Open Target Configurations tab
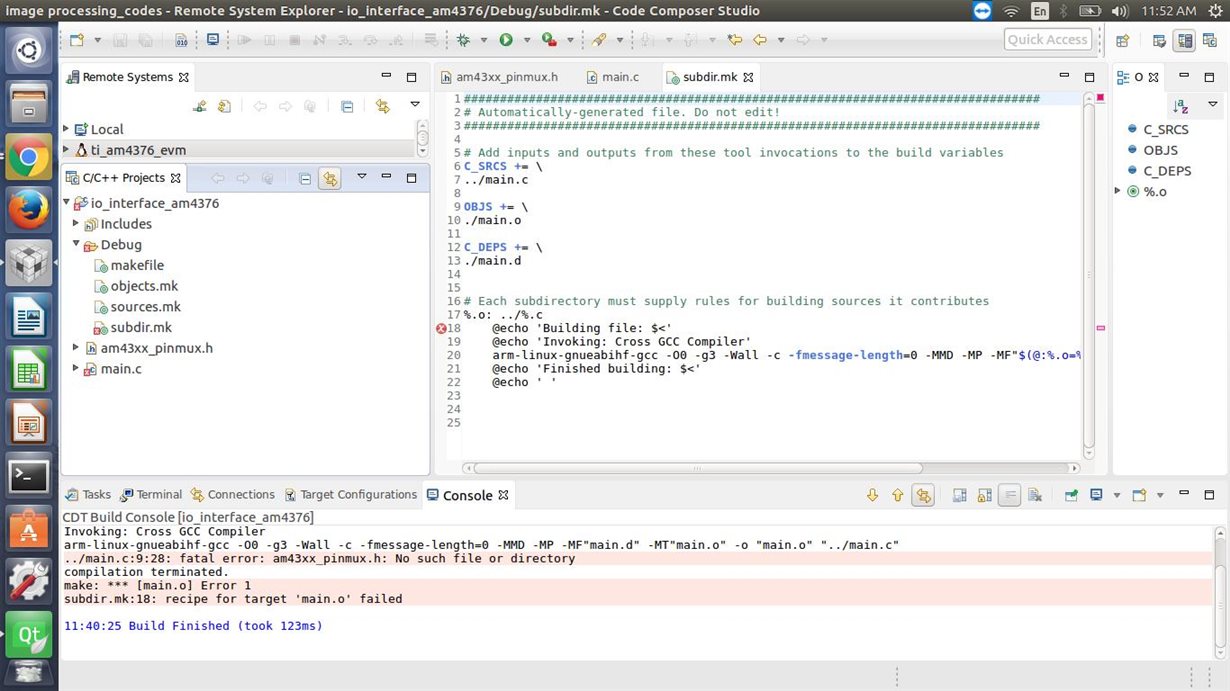1230x691 pixels. [350, 495]
